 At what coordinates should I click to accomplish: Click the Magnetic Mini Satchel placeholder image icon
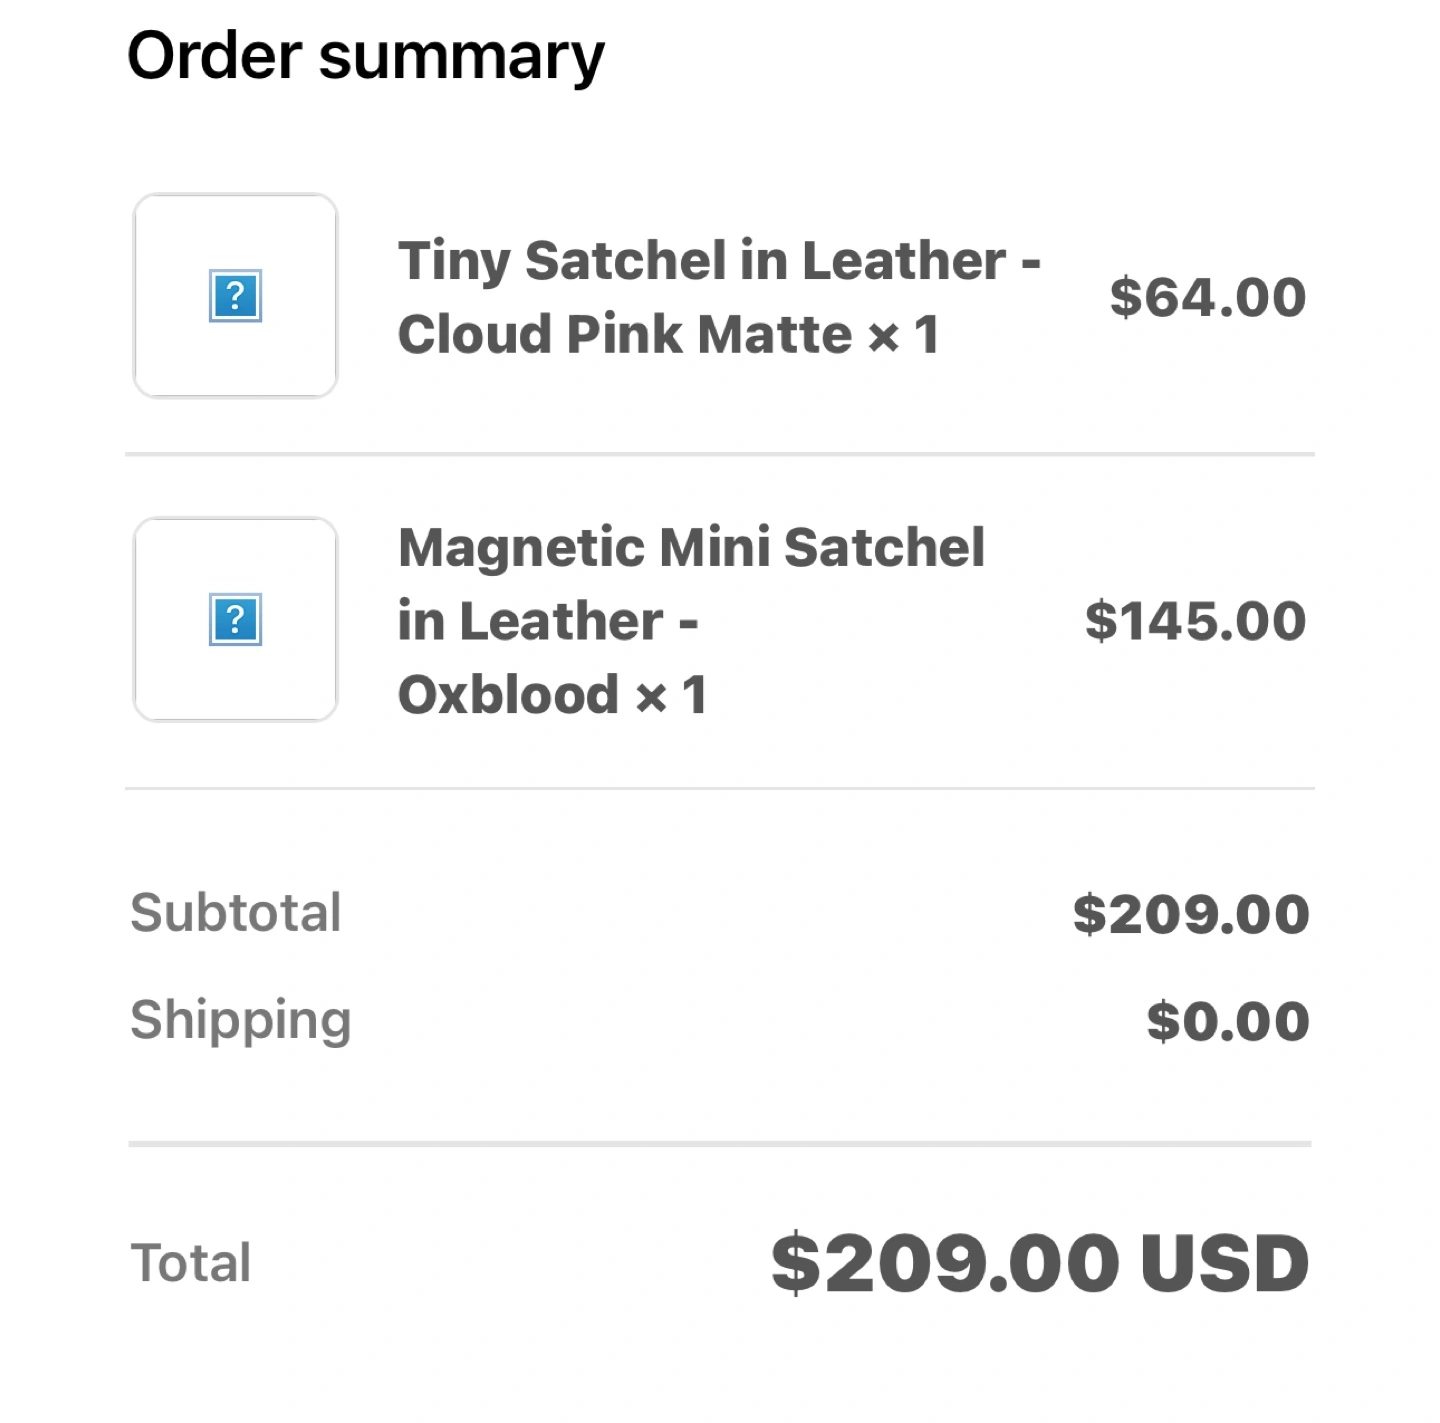click(235, 620)
